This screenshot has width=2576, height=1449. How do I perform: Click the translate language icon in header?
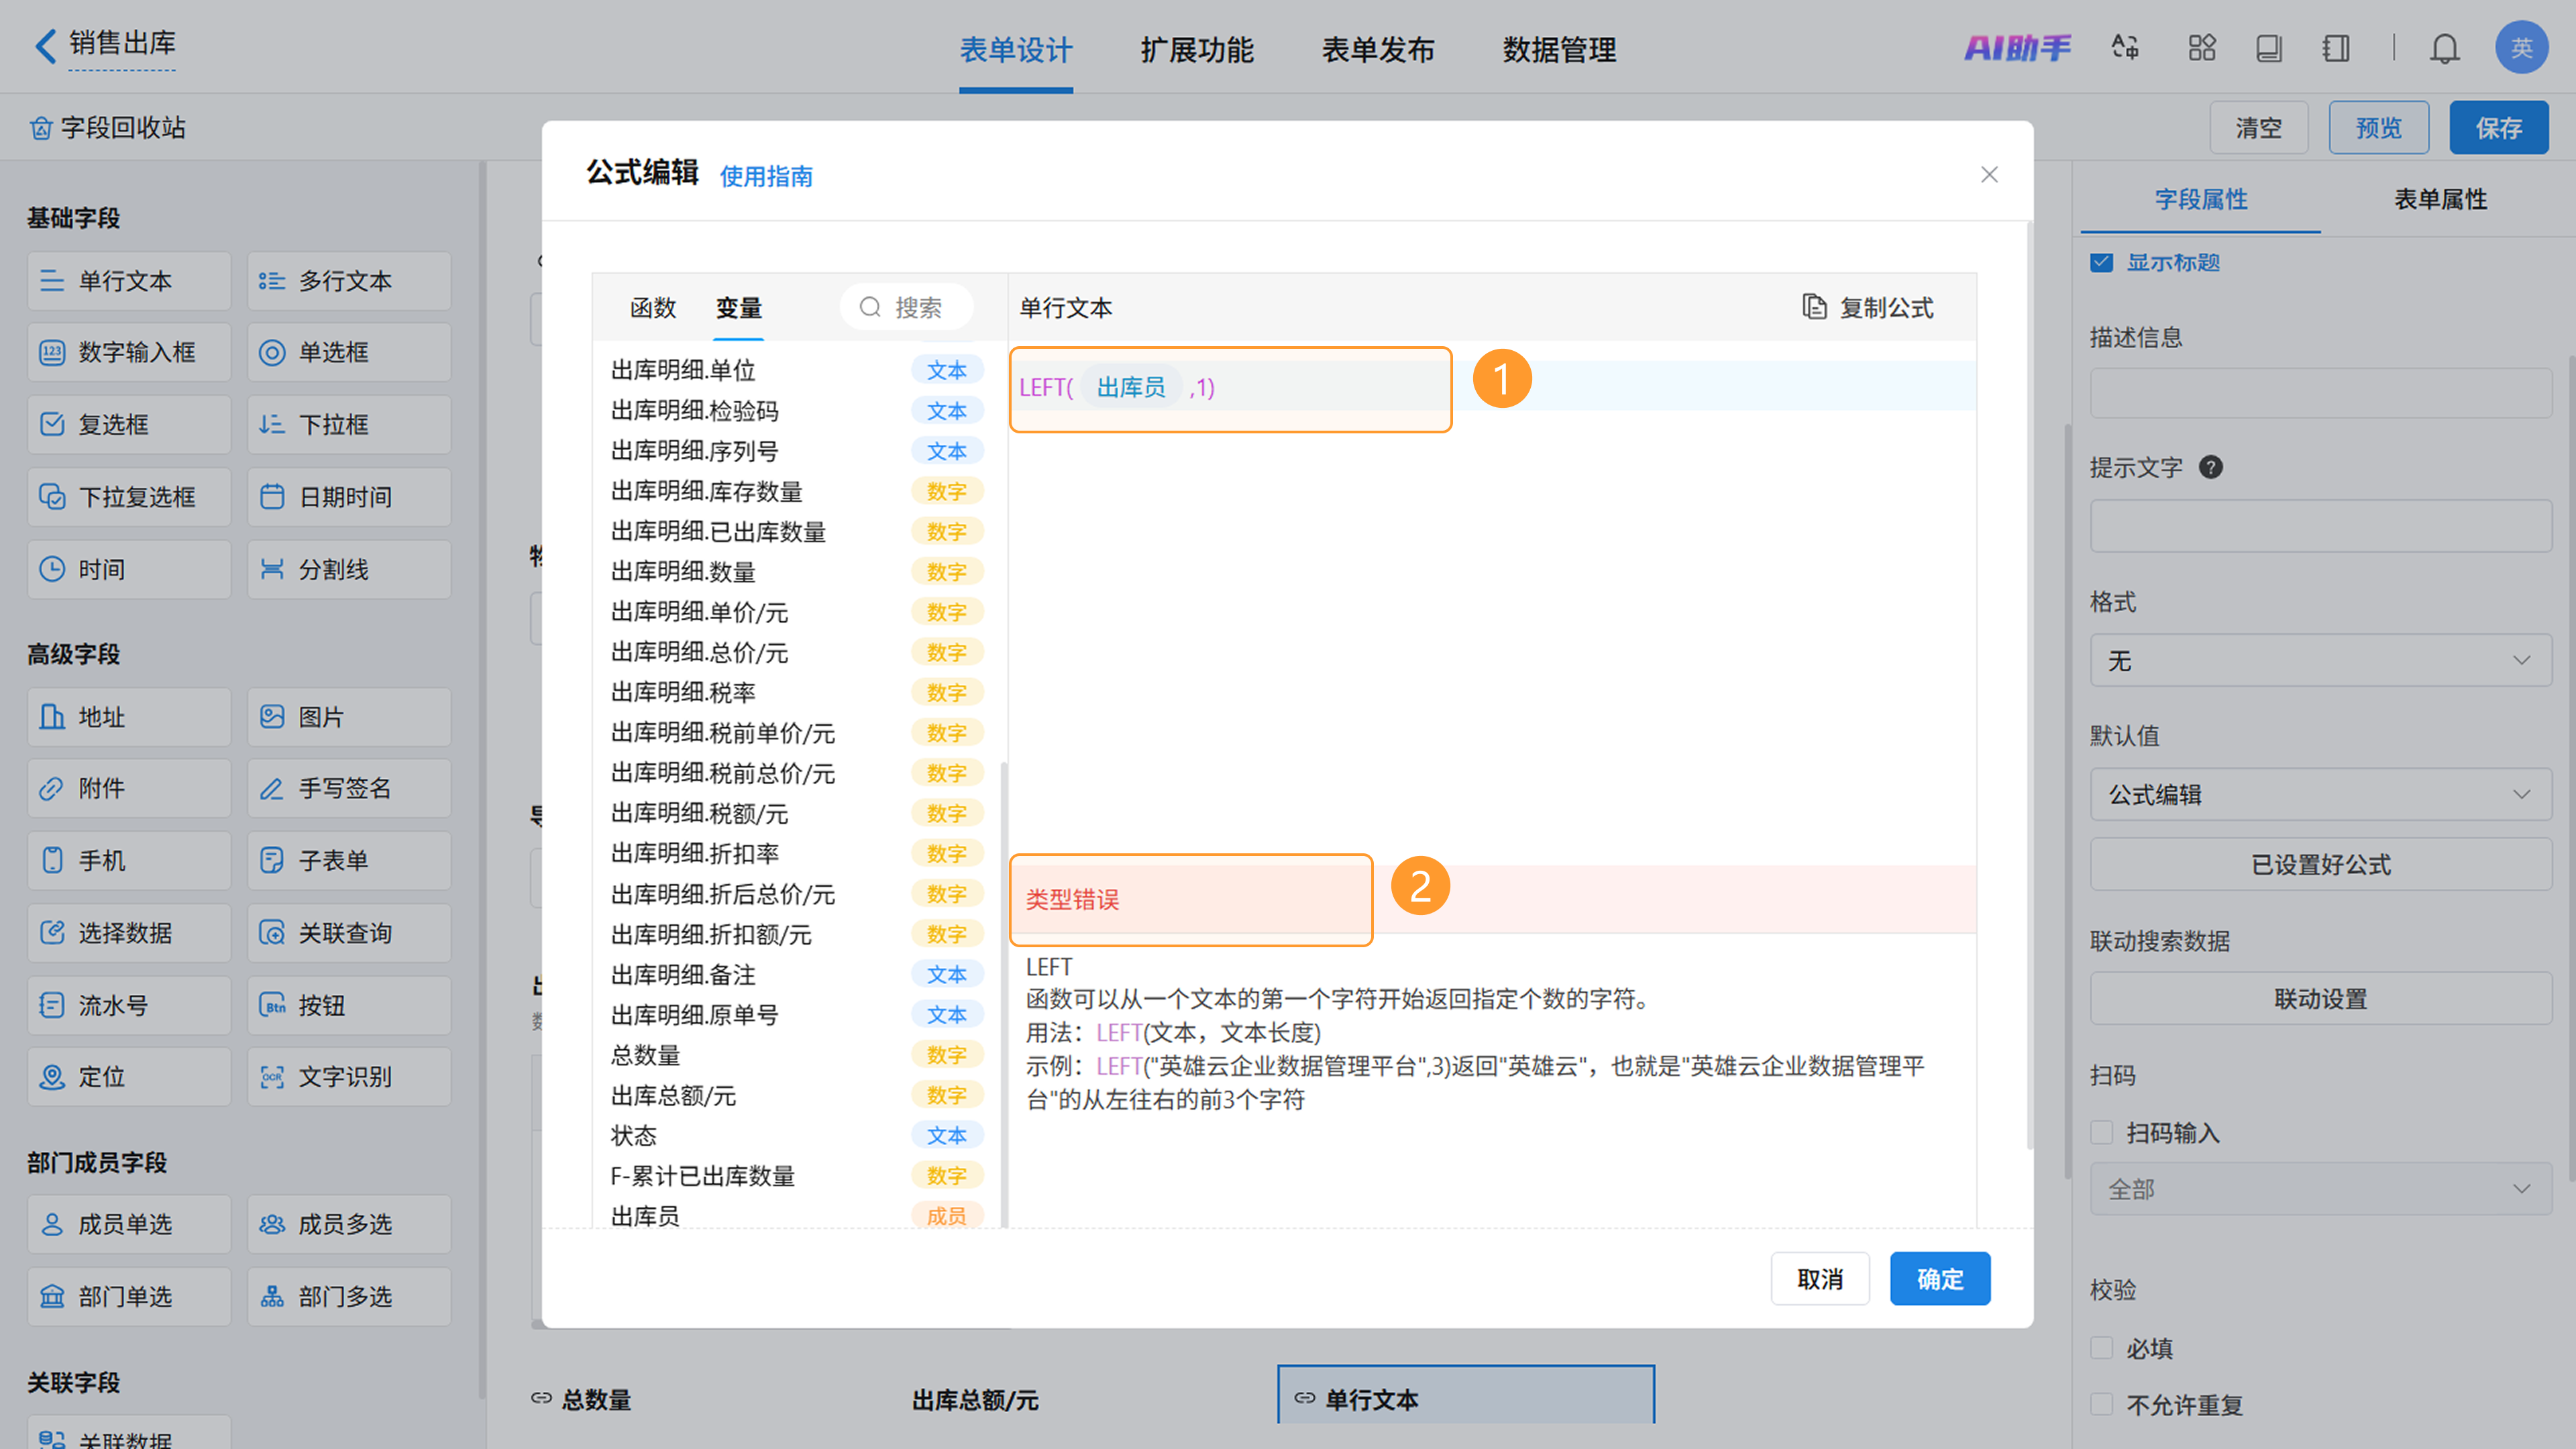[x=2125, y=47]
